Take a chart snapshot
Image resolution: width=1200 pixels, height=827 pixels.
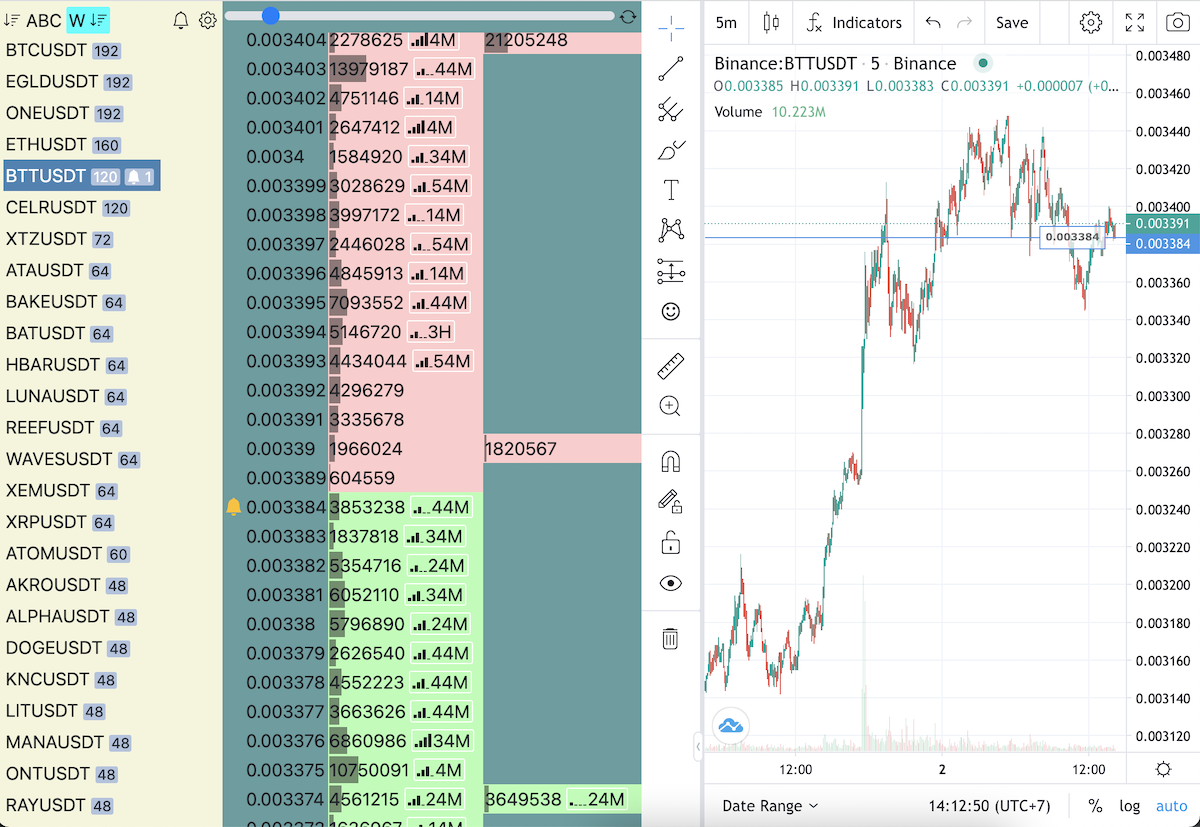point(1176,22)
